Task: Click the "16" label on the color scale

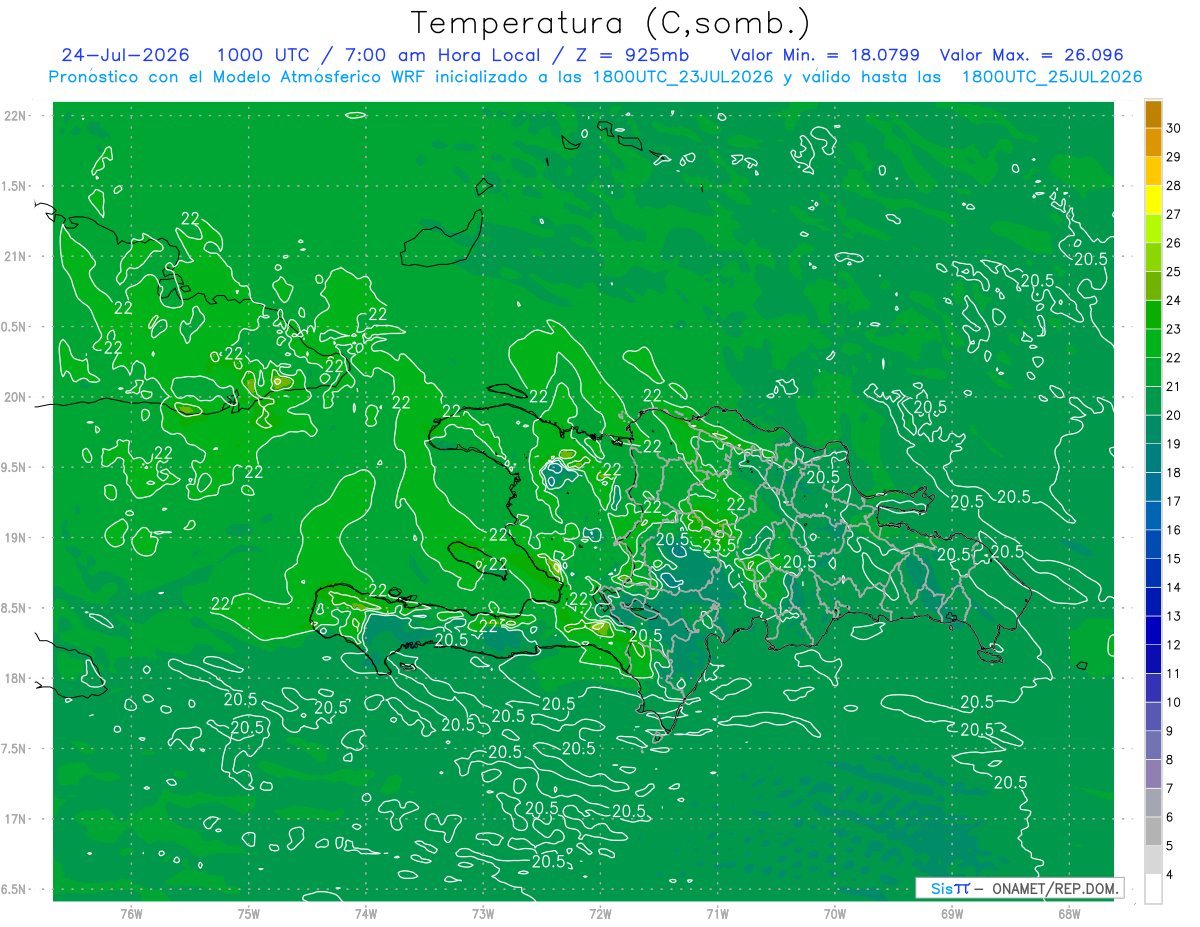Action: 1174,530
